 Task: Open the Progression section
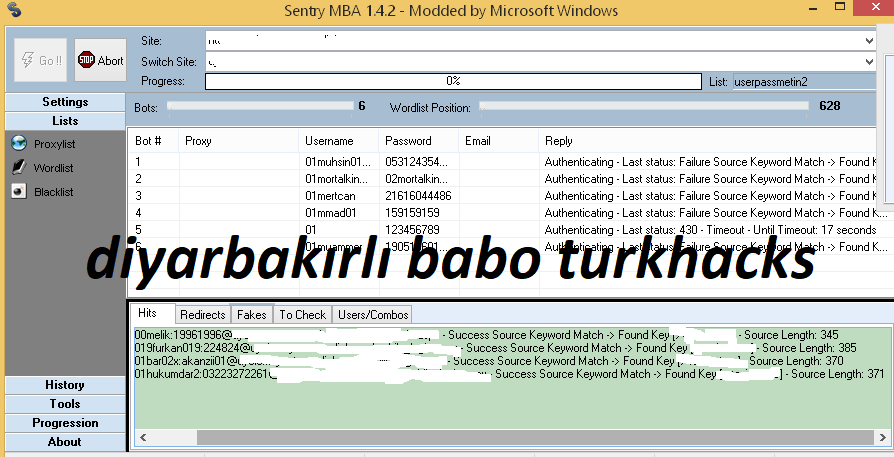(65, 423)
